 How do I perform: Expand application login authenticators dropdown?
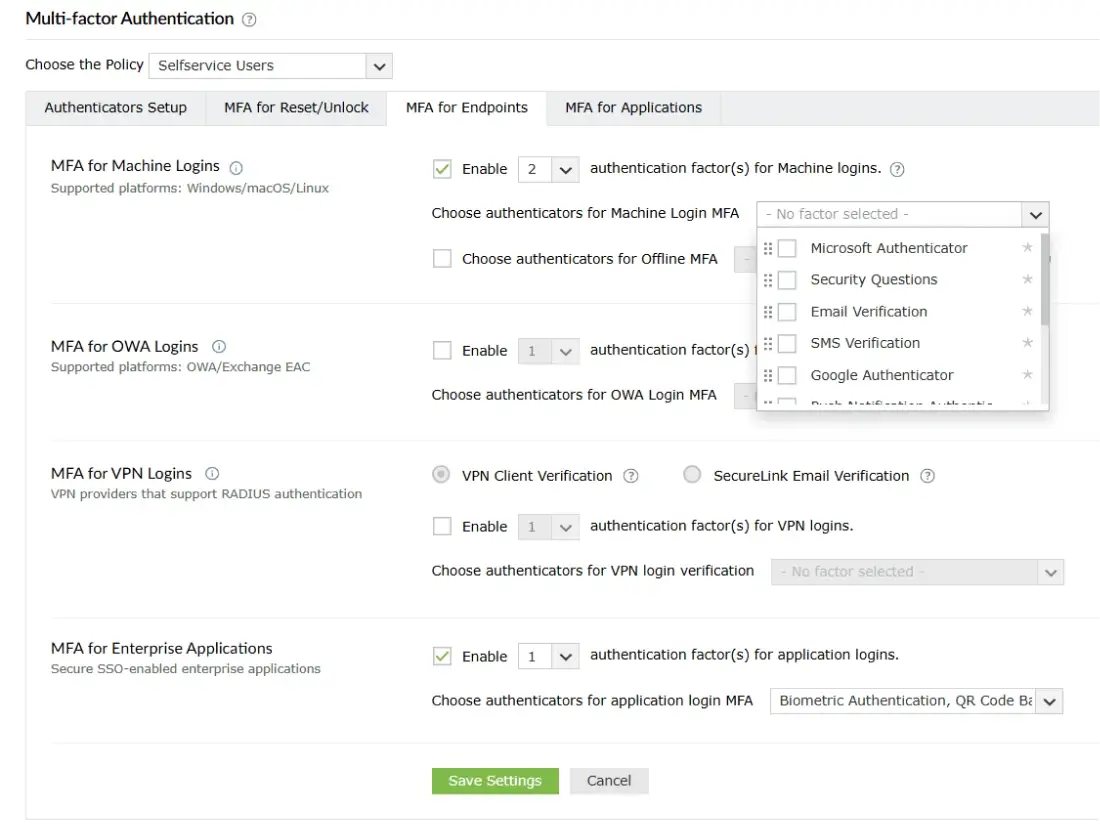coord(1049,702)
